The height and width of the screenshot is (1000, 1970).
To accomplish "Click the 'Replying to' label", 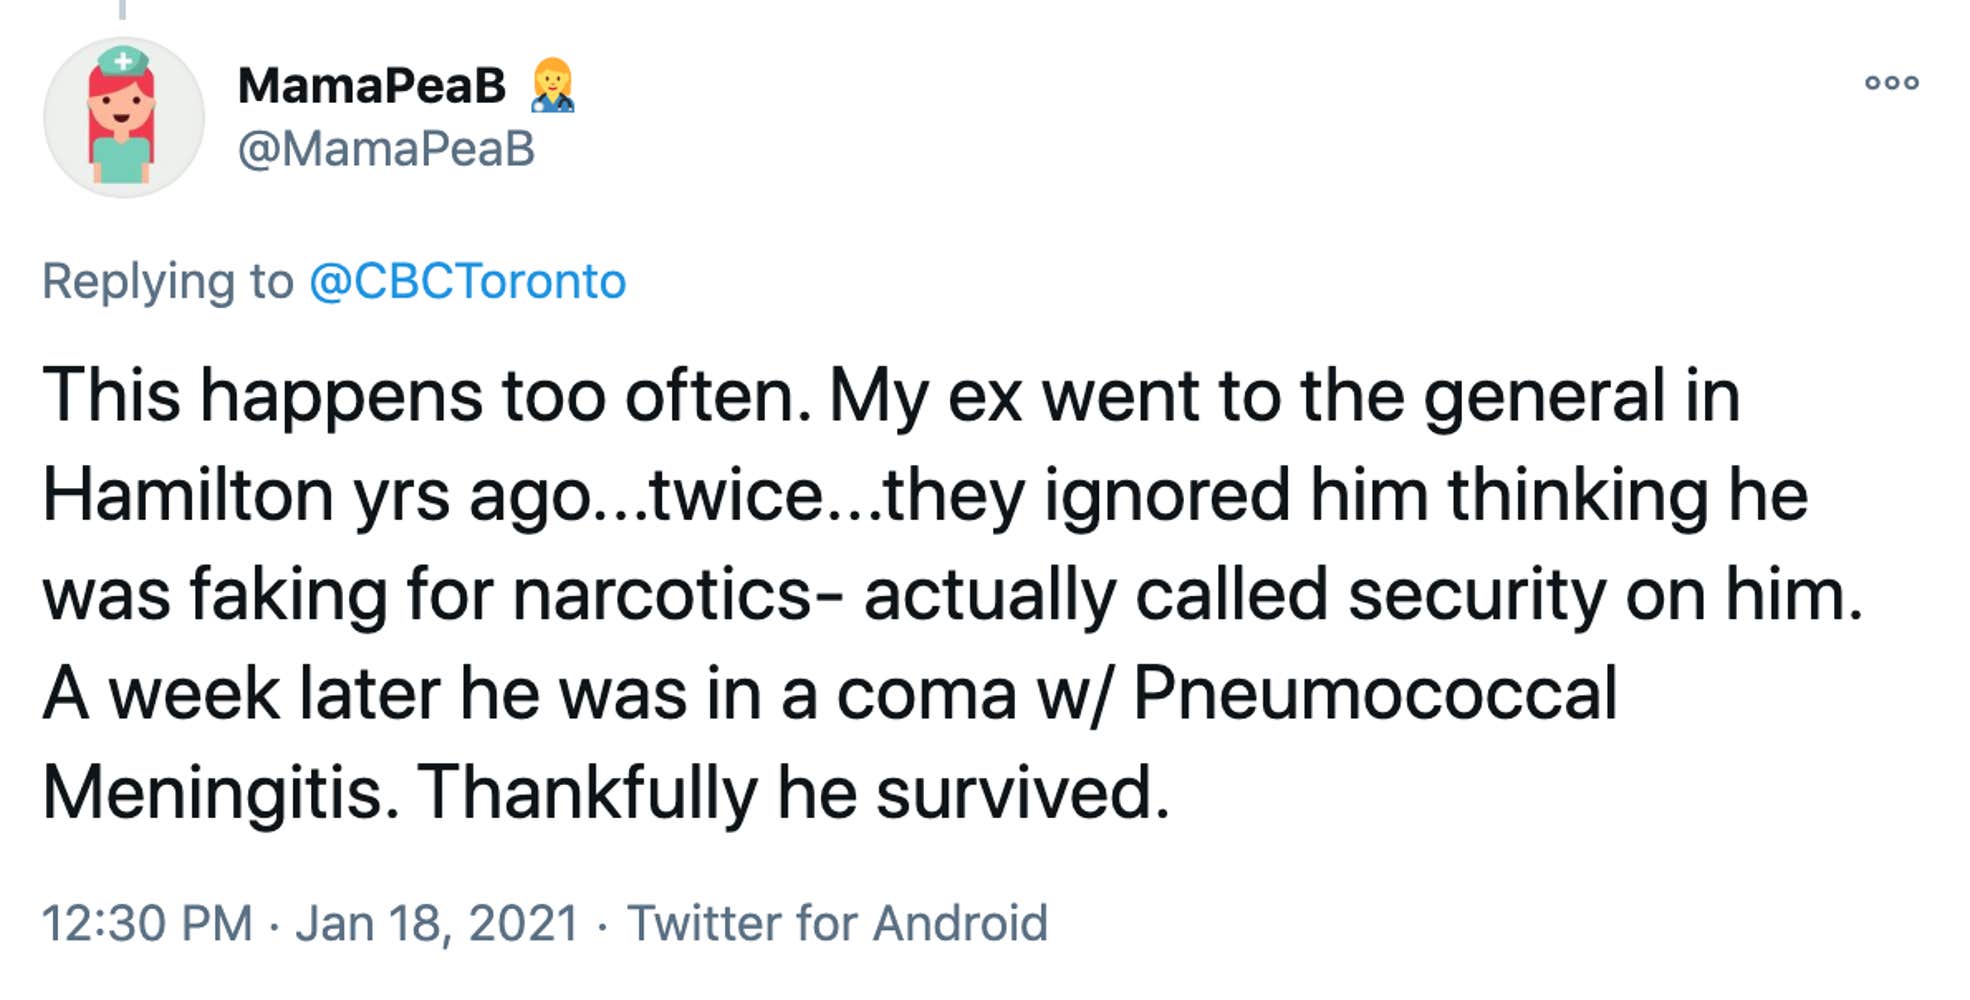I will [168, 281].
